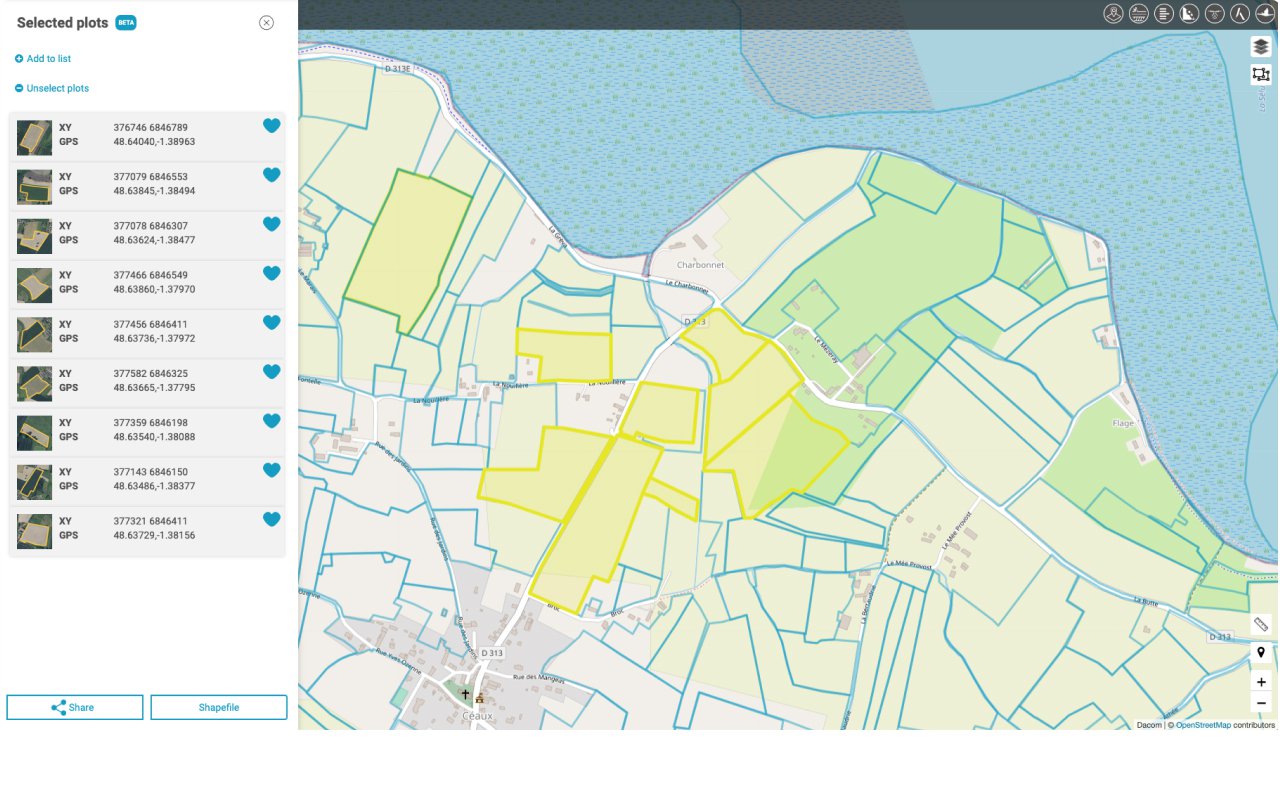Activate the draw polygon selection tool
Screen dimensions: 1280x800
tap(1261, 74)
